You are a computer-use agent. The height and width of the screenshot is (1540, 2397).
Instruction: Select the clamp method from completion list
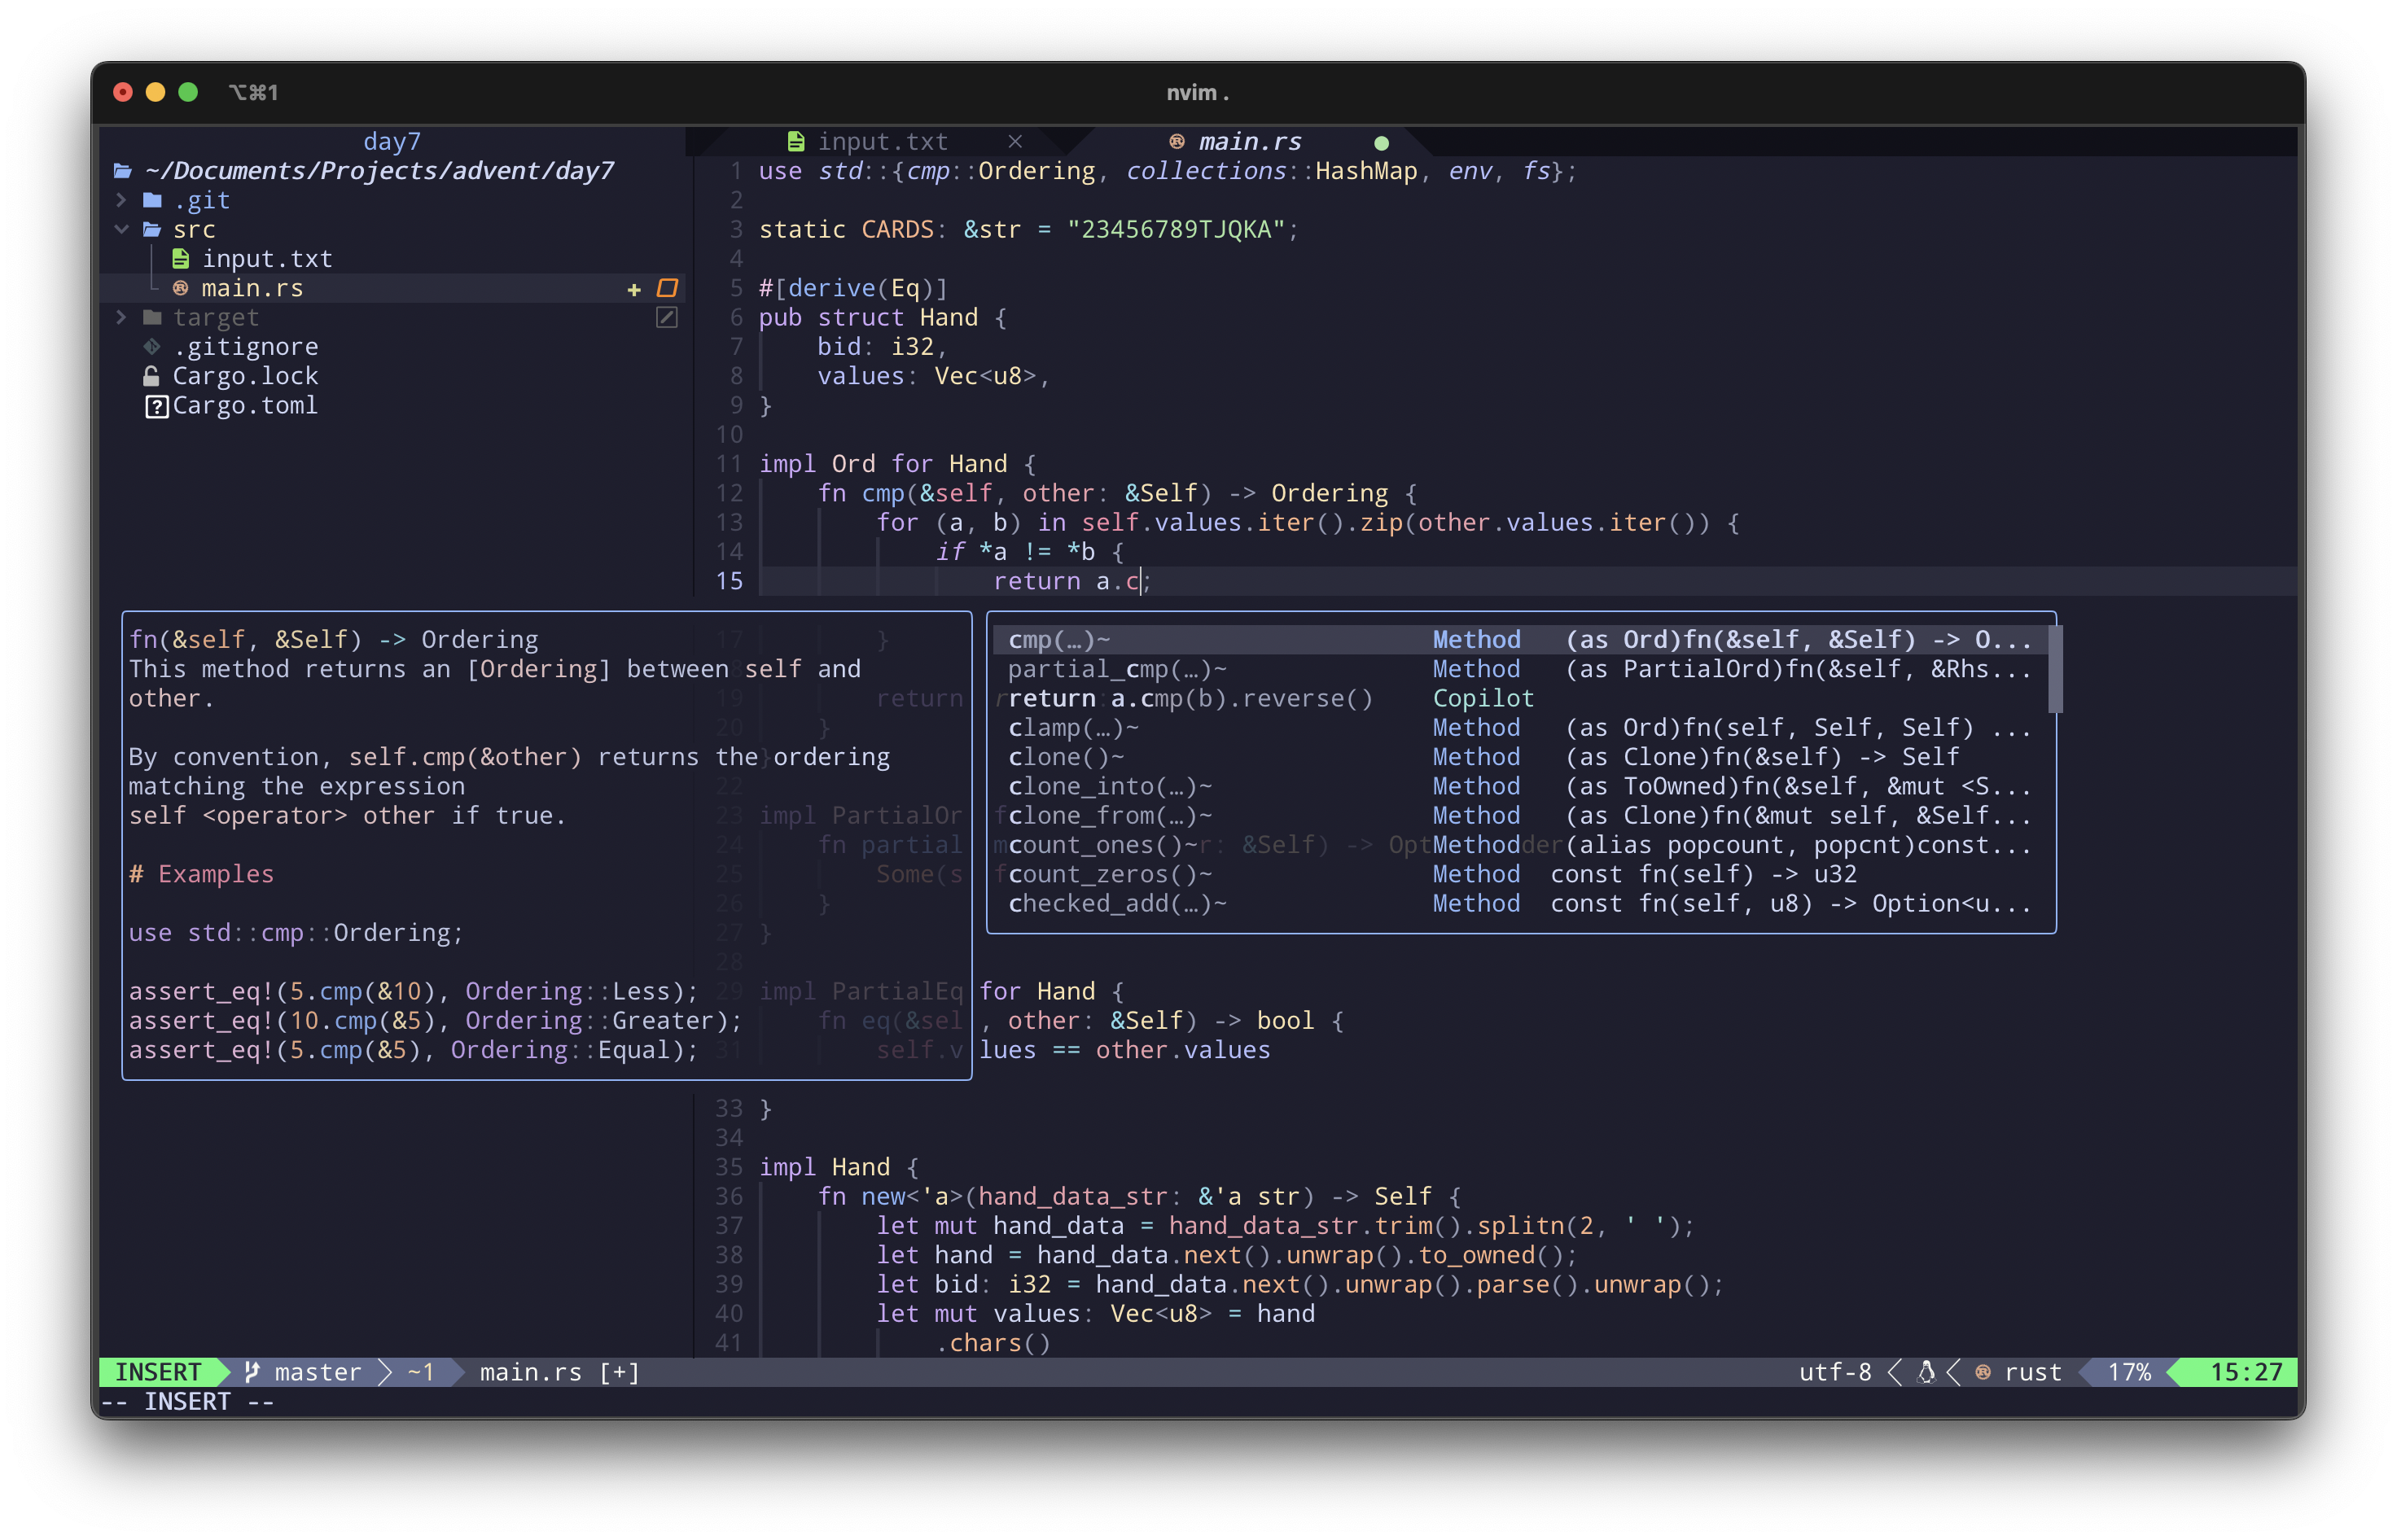pos(1072,727)
